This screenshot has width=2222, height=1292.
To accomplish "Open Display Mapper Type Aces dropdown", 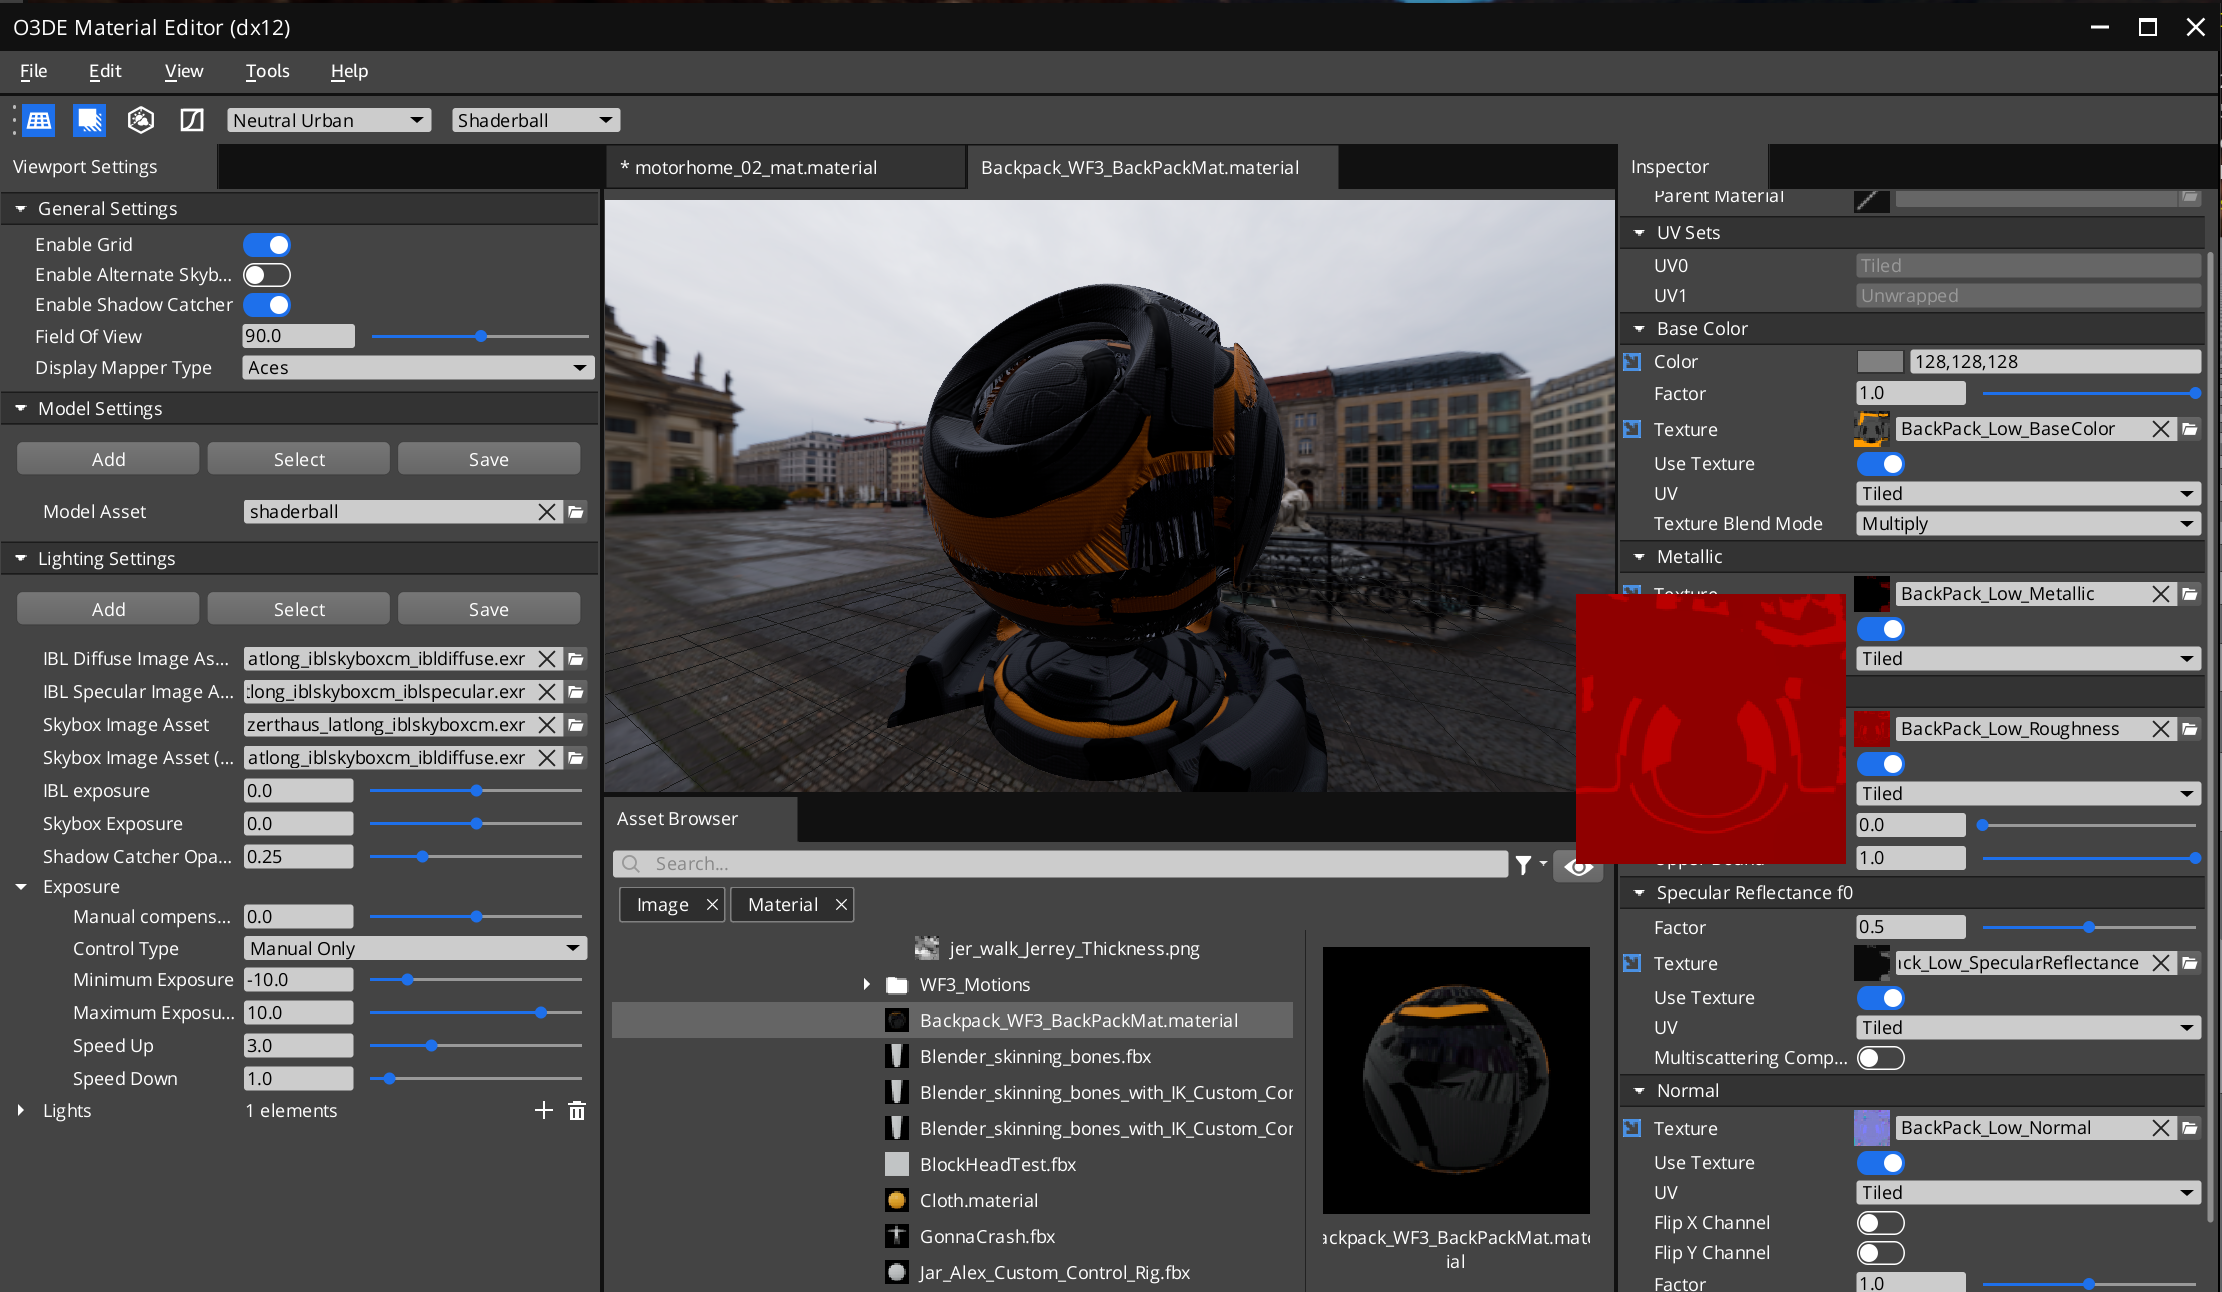I will click(418, 368).
